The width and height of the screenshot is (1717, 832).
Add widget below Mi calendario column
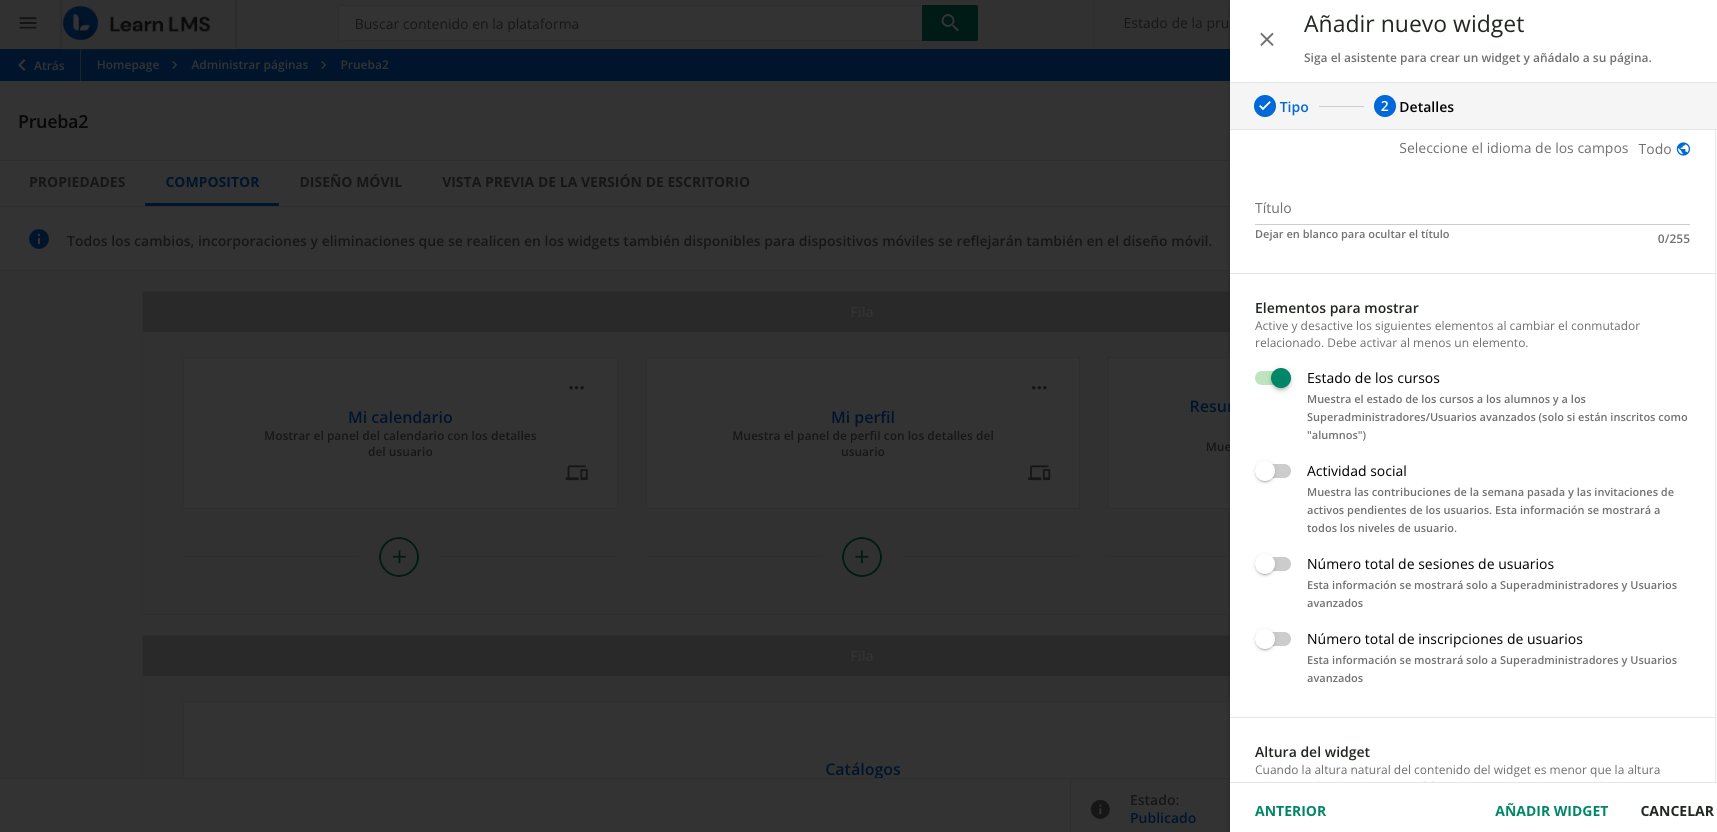click(x=399, y=557)
